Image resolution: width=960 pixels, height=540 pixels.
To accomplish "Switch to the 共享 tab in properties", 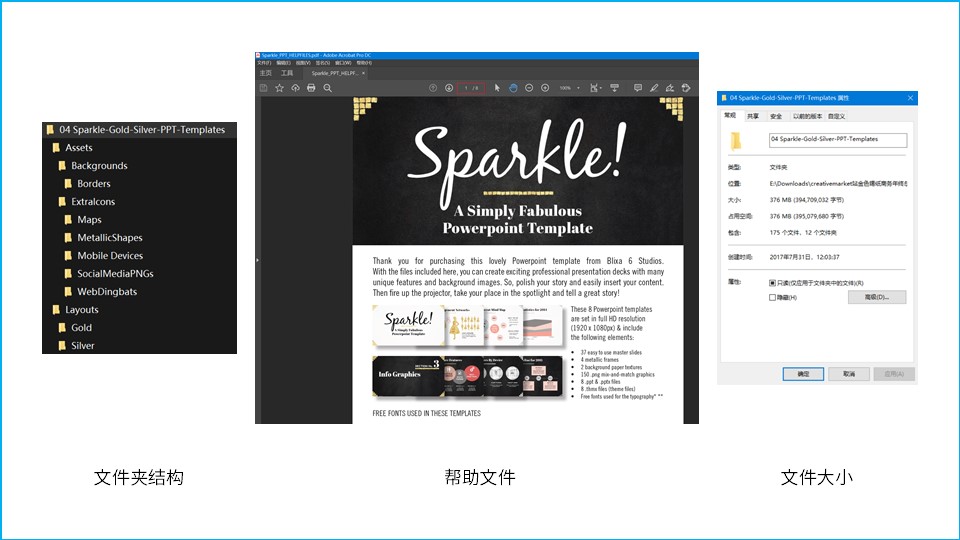I will [753, 116].
